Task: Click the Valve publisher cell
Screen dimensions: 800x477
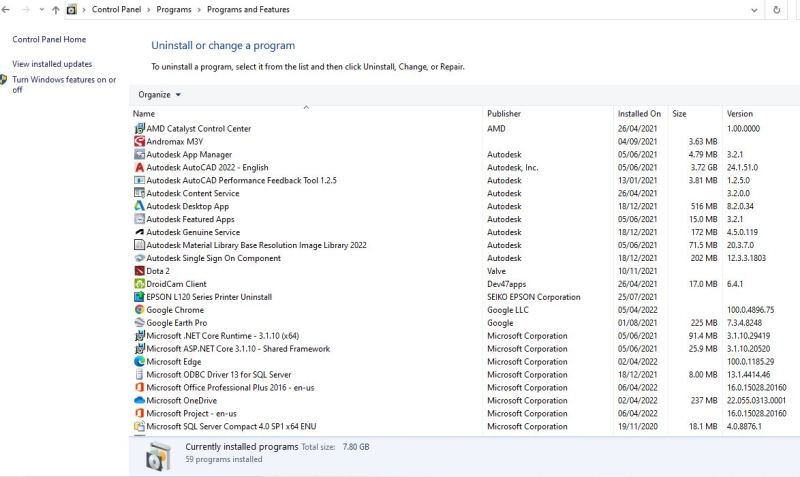Action: click(496, 271)
